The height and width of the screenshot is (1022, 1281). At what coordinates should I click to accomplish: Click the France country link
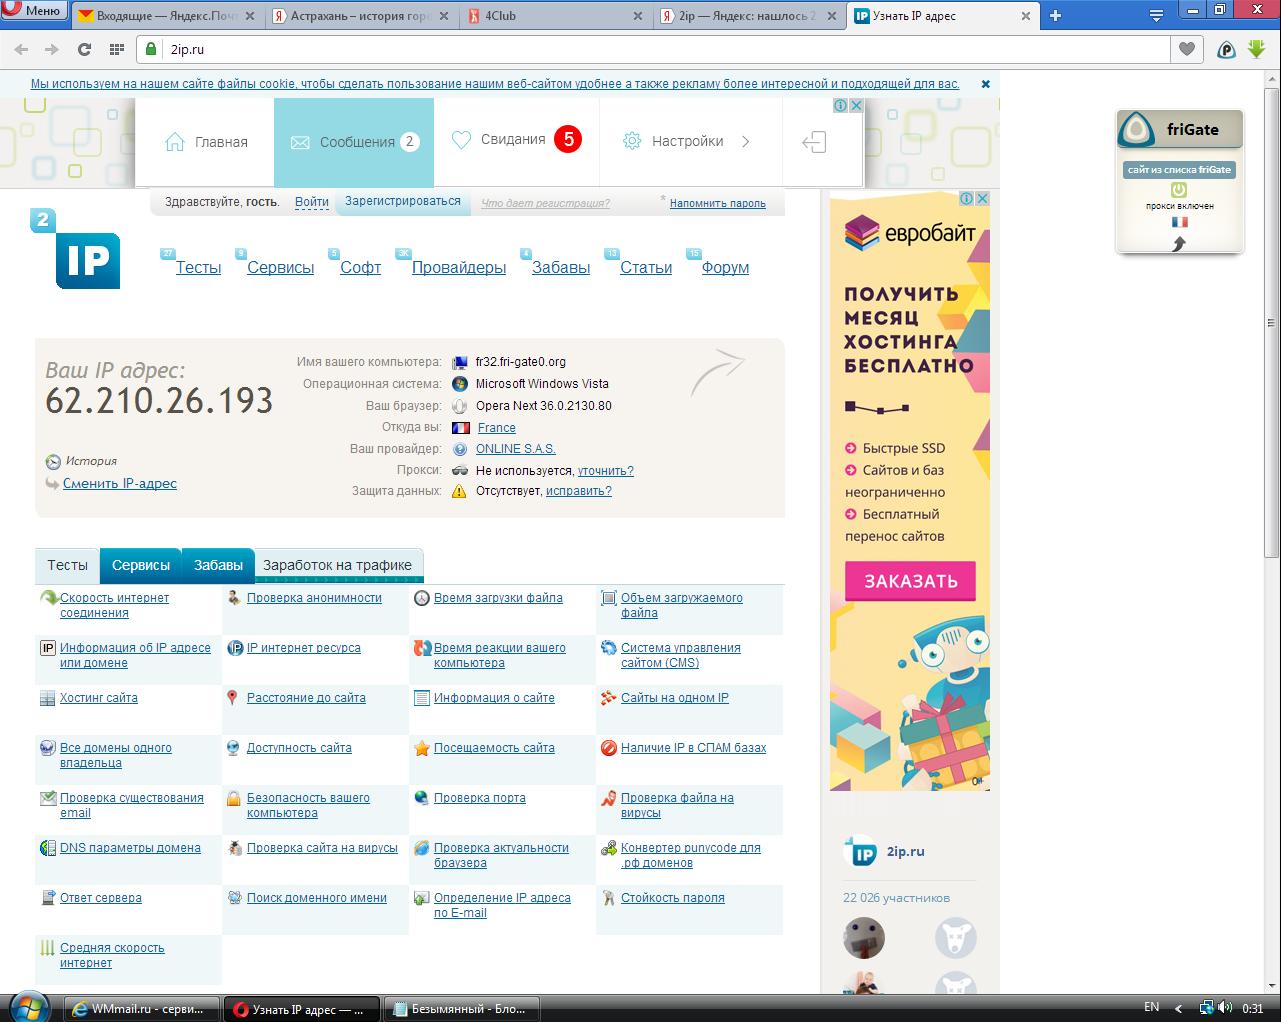tap(497, 428)
